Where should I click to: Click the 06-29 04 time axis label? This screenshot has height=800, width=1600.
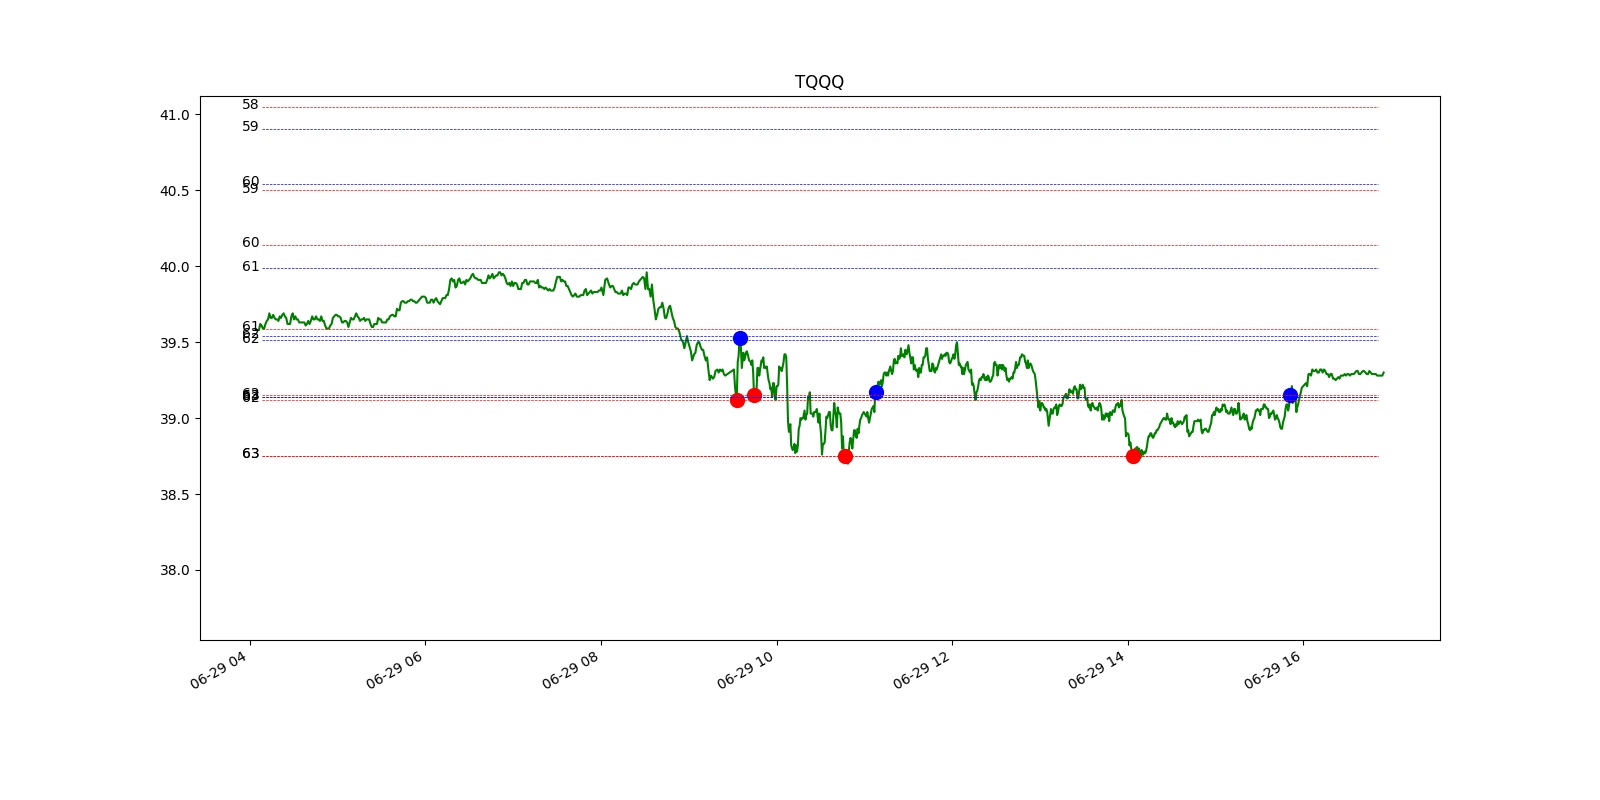(220, 668)
